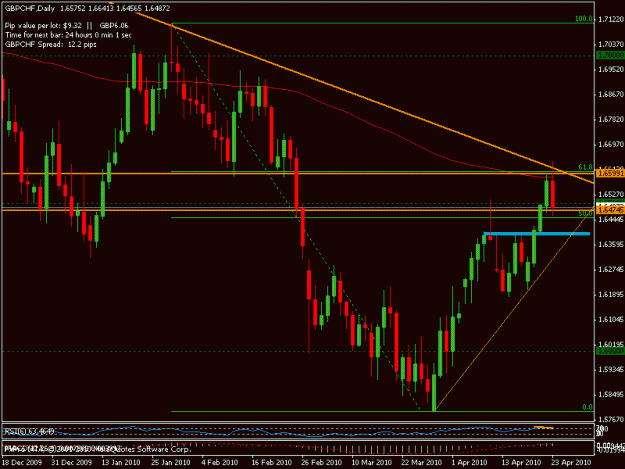
Task: Click the 1.63595 price axis label
Action: tap(611, 245)
